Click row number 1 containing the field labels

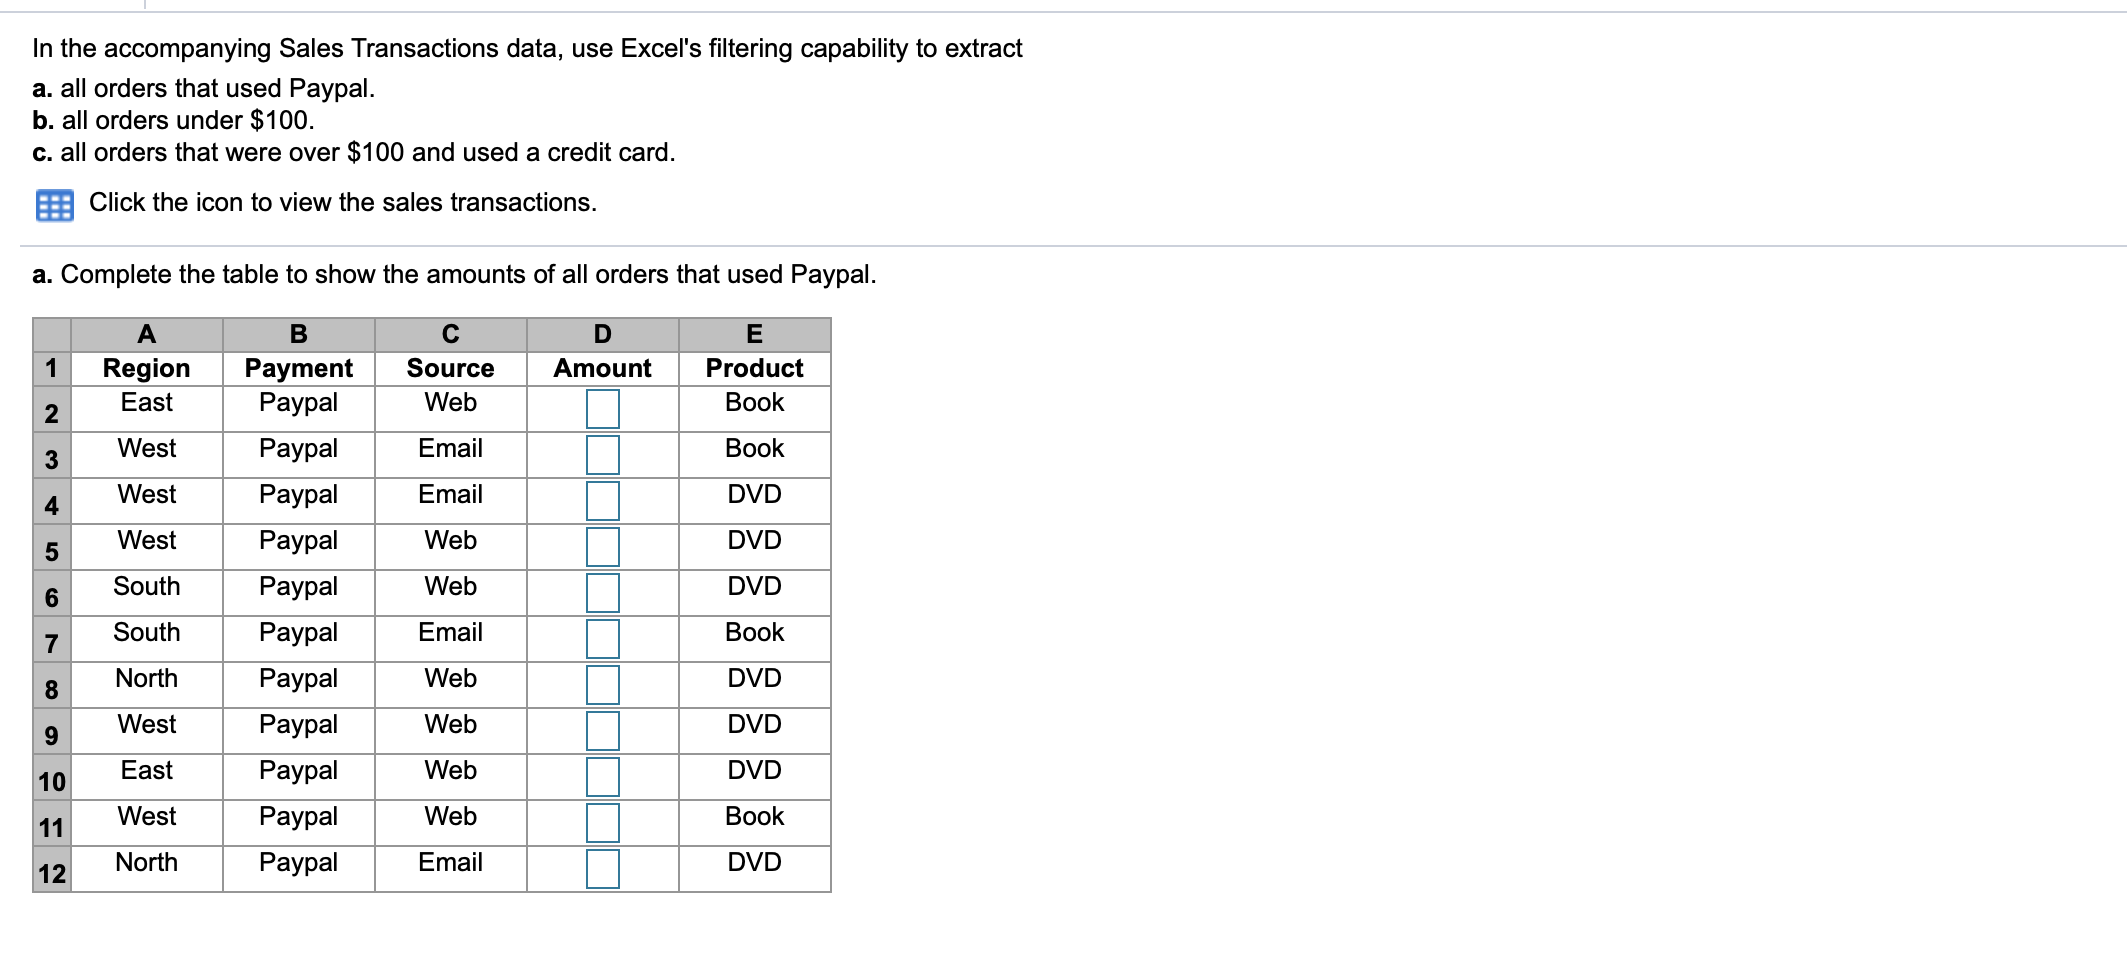coord(51,368)
